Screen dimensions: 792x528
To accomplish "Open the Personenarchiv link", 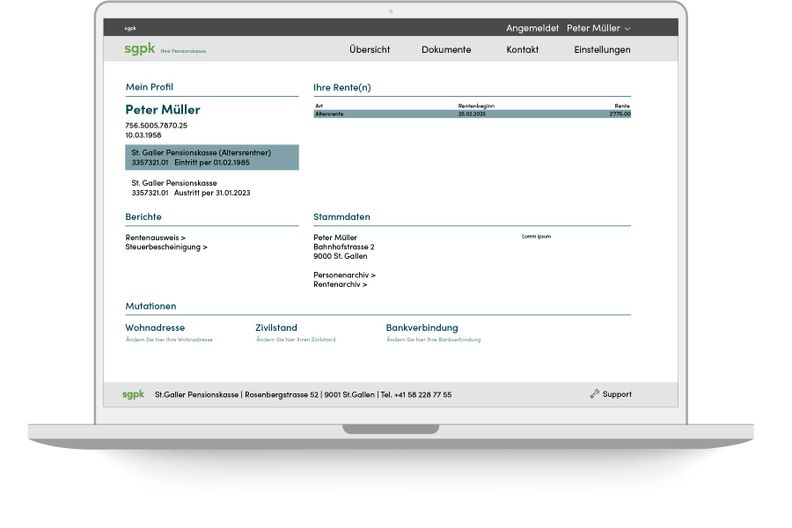I will click(x=345, y=274).
